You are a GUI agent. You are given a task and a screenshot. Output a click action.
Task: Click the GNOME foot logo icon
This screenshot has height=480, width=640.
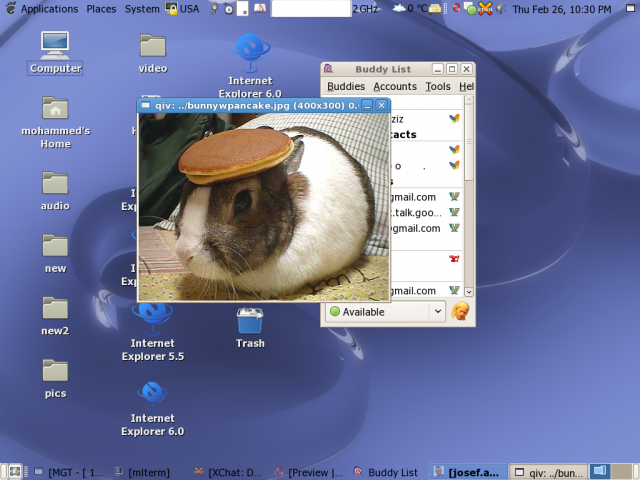pyautogui.click(x=11, y=8)
